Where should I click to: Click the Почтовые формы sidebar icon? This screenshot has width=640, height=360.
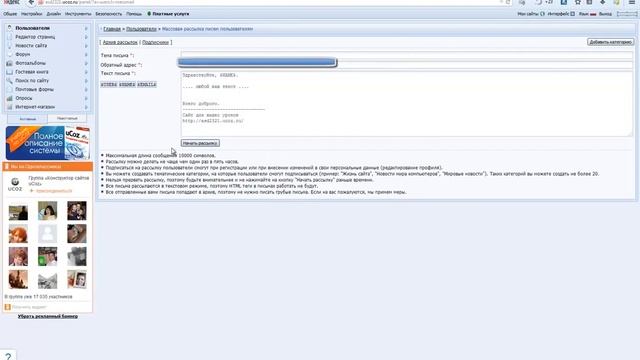[x=9, y=89]
